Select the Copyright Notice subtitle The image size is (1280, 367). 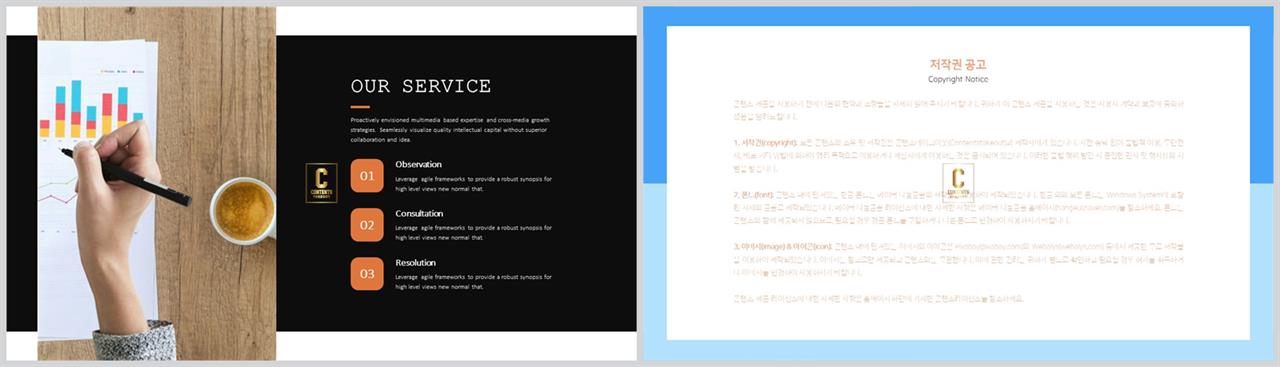coord(958,79)
